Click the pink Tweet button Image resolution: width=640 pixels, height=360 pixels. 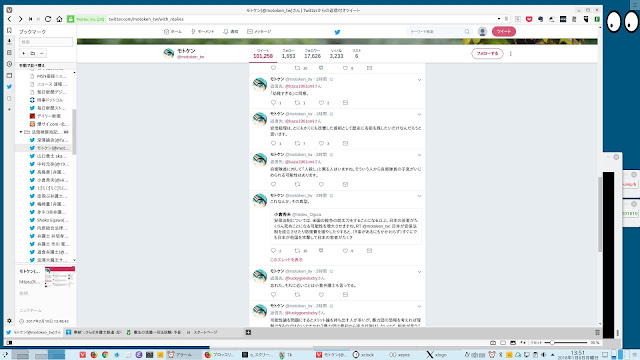tap(504, 31)
